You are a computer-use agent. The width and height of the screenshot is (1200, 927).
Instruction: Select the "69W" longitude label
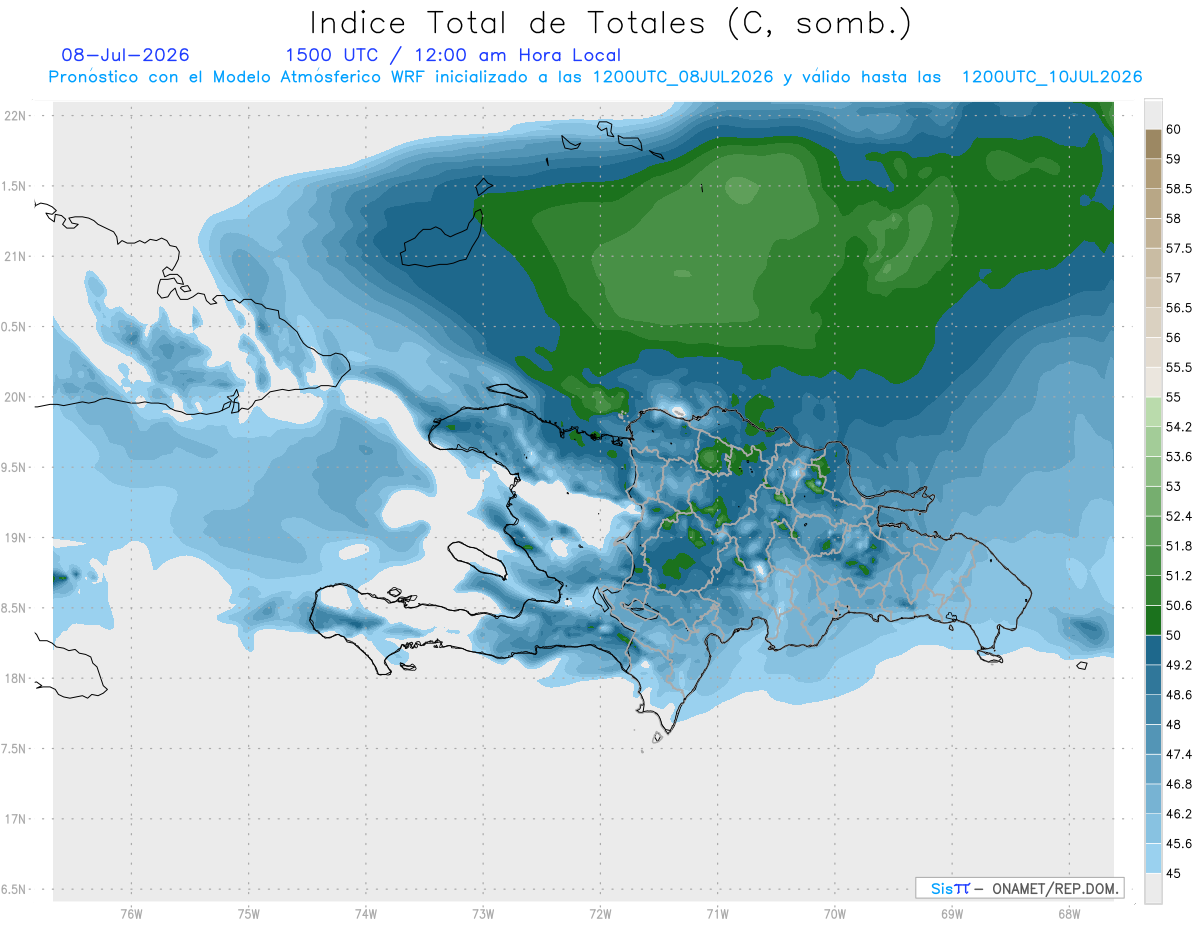[951, 913]
